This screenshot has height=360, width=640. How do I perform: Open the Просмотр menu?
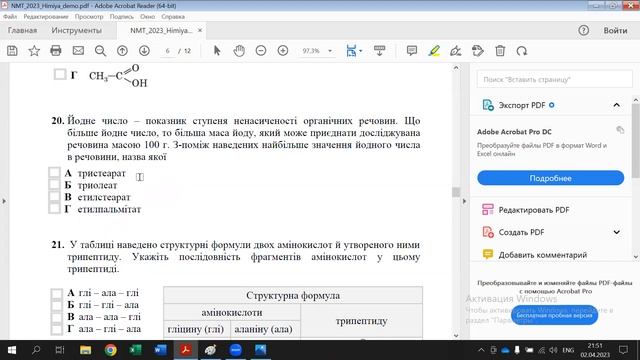[89, 17]
